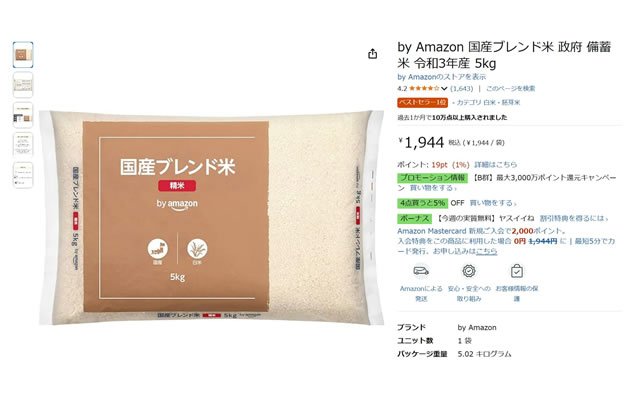Click the Amazon delivery truck icon

click(421, 271)
